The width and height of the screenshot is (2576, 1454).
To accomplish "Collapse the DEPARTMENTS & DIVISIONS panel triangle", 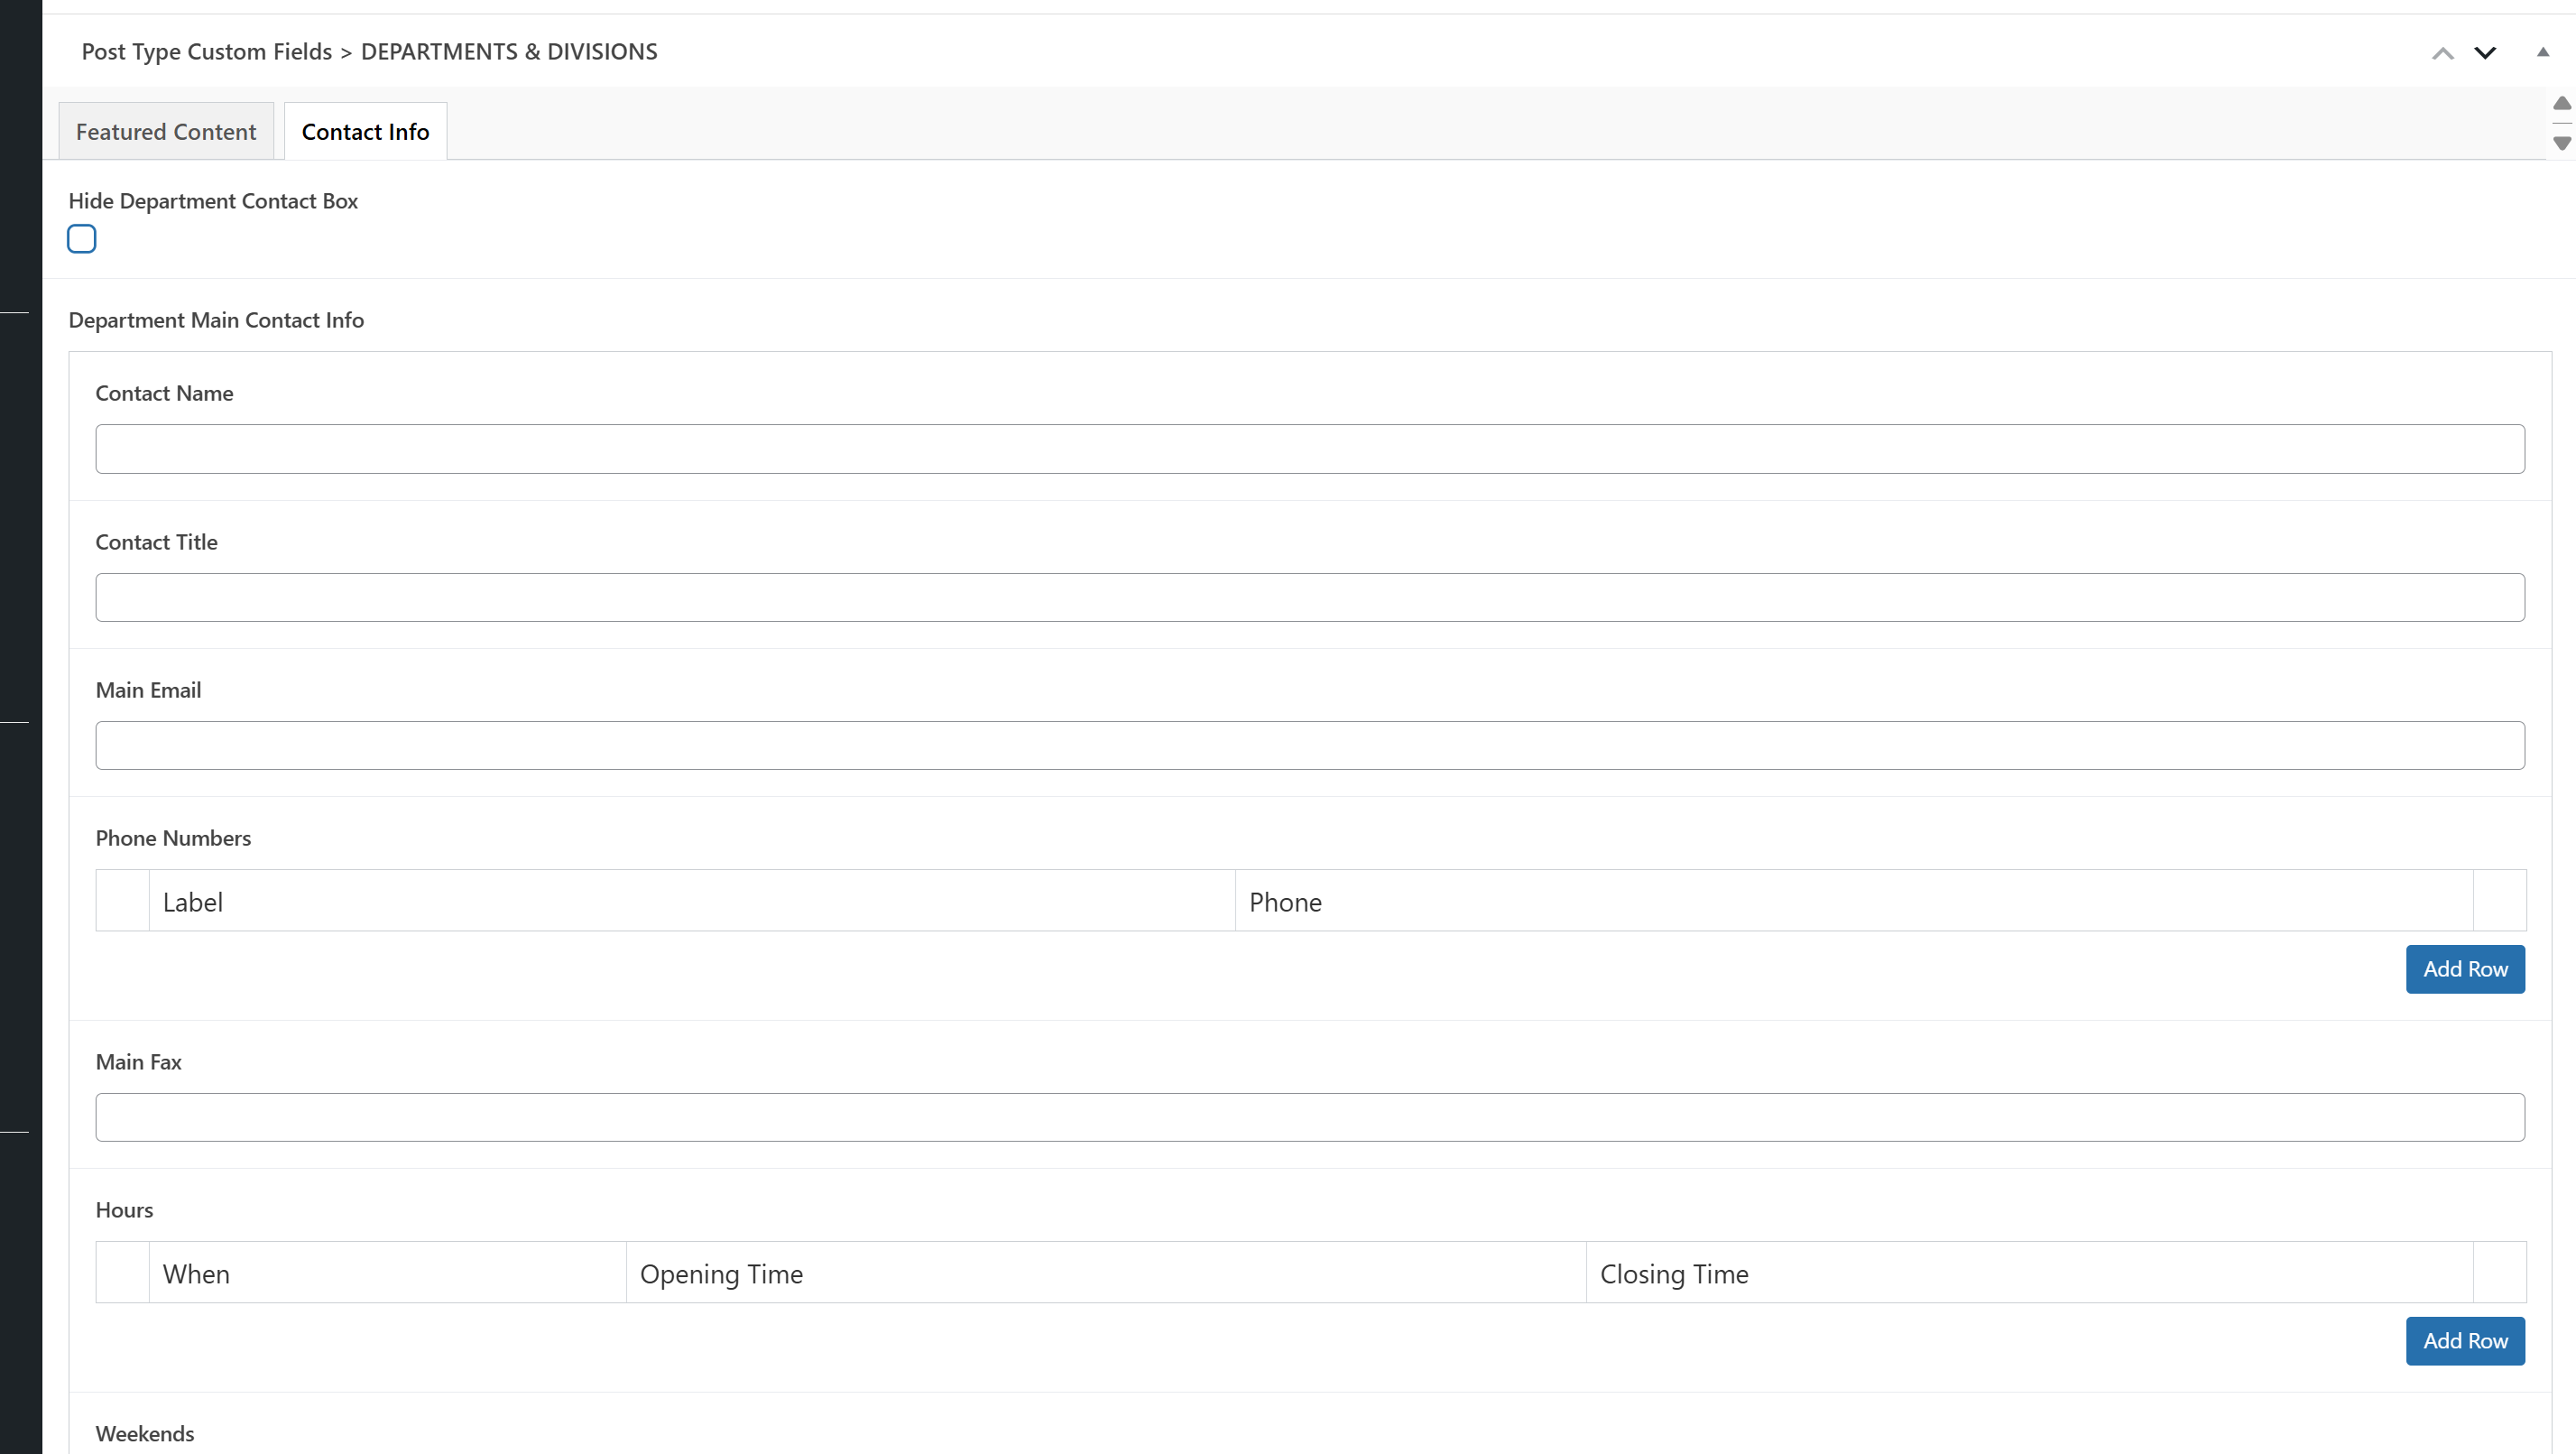I will [x=2542, y=52].
